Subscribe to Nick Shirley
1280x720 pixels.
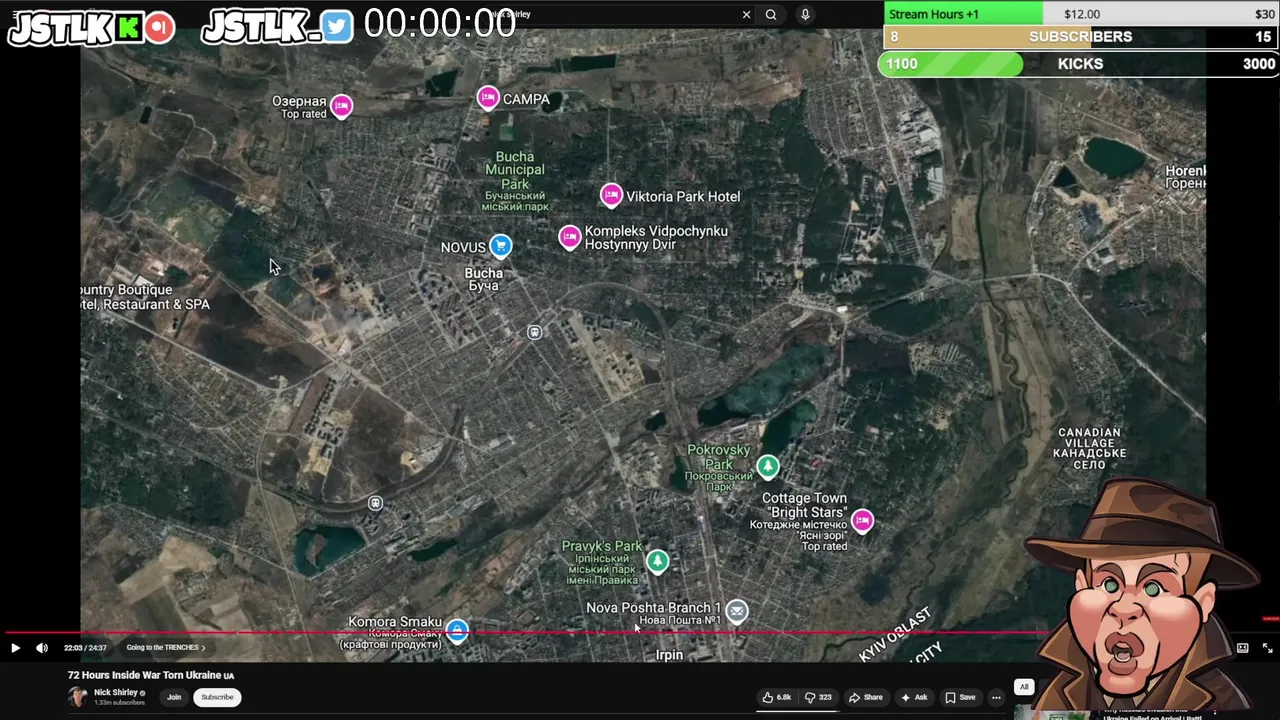click(217, 697)
